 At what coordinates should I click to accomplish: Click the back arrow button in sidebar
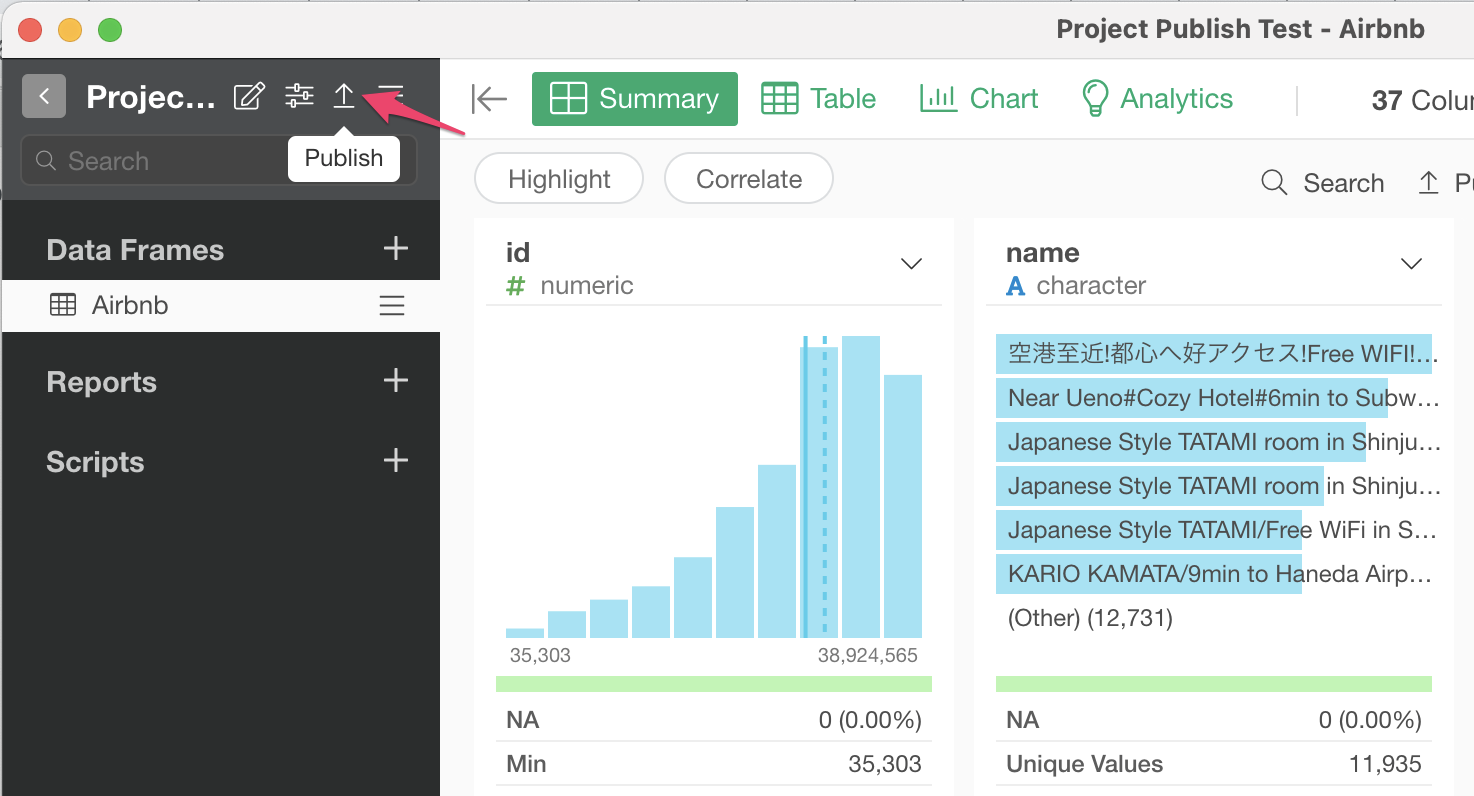tap(44, 97)
